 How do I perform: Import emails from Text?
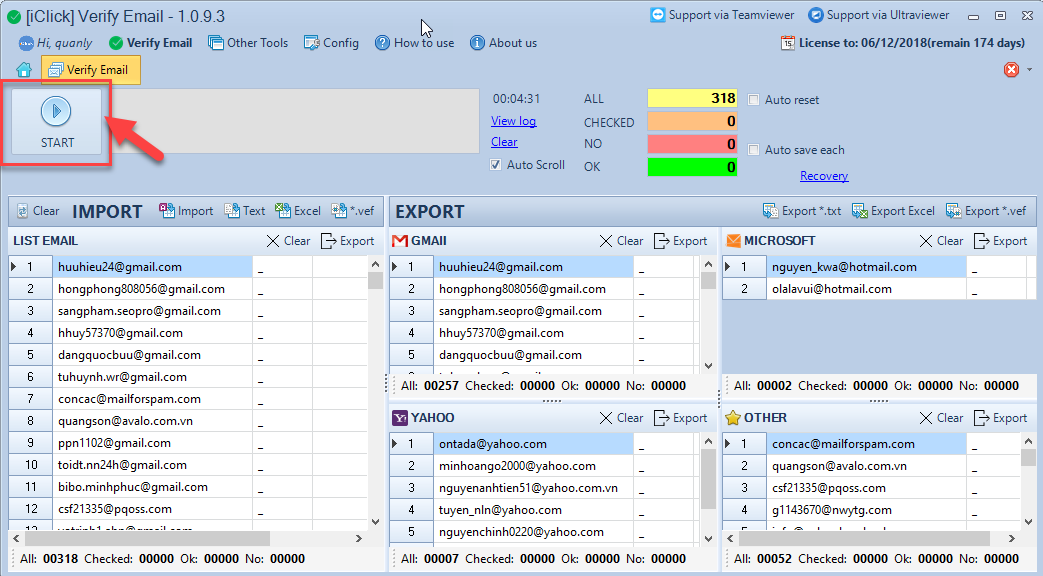pos(245,211)
